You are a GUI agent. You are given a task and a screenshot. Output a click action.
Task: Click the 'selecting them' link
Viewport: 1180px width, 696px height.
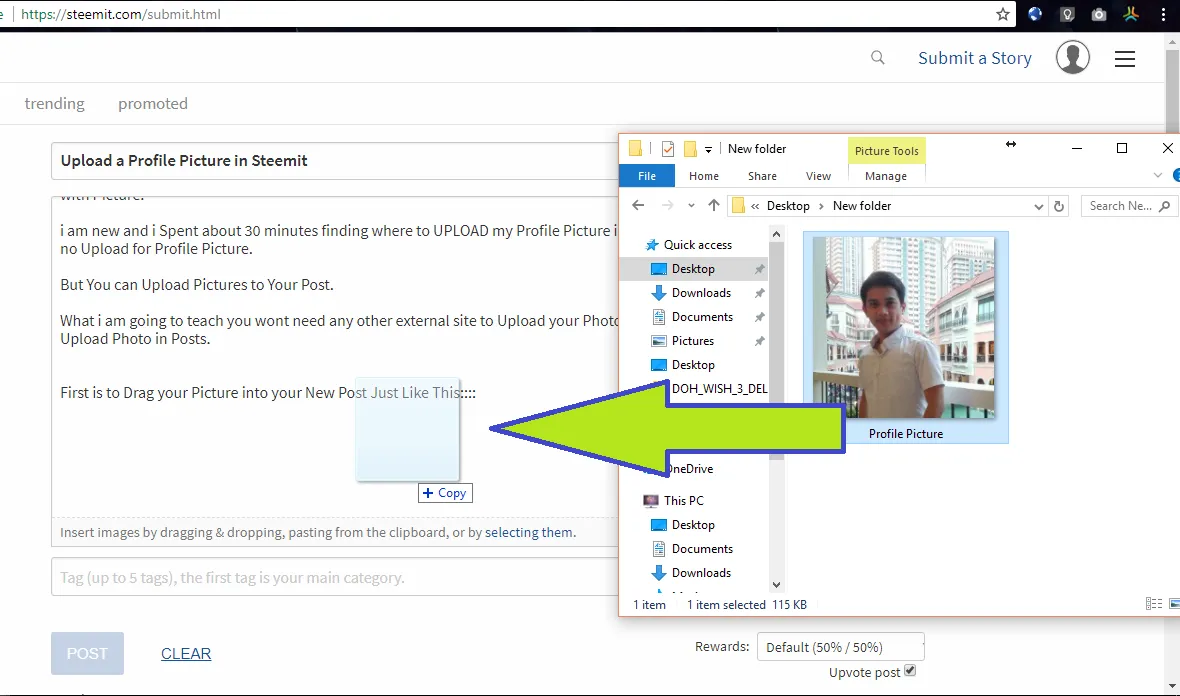529,532
